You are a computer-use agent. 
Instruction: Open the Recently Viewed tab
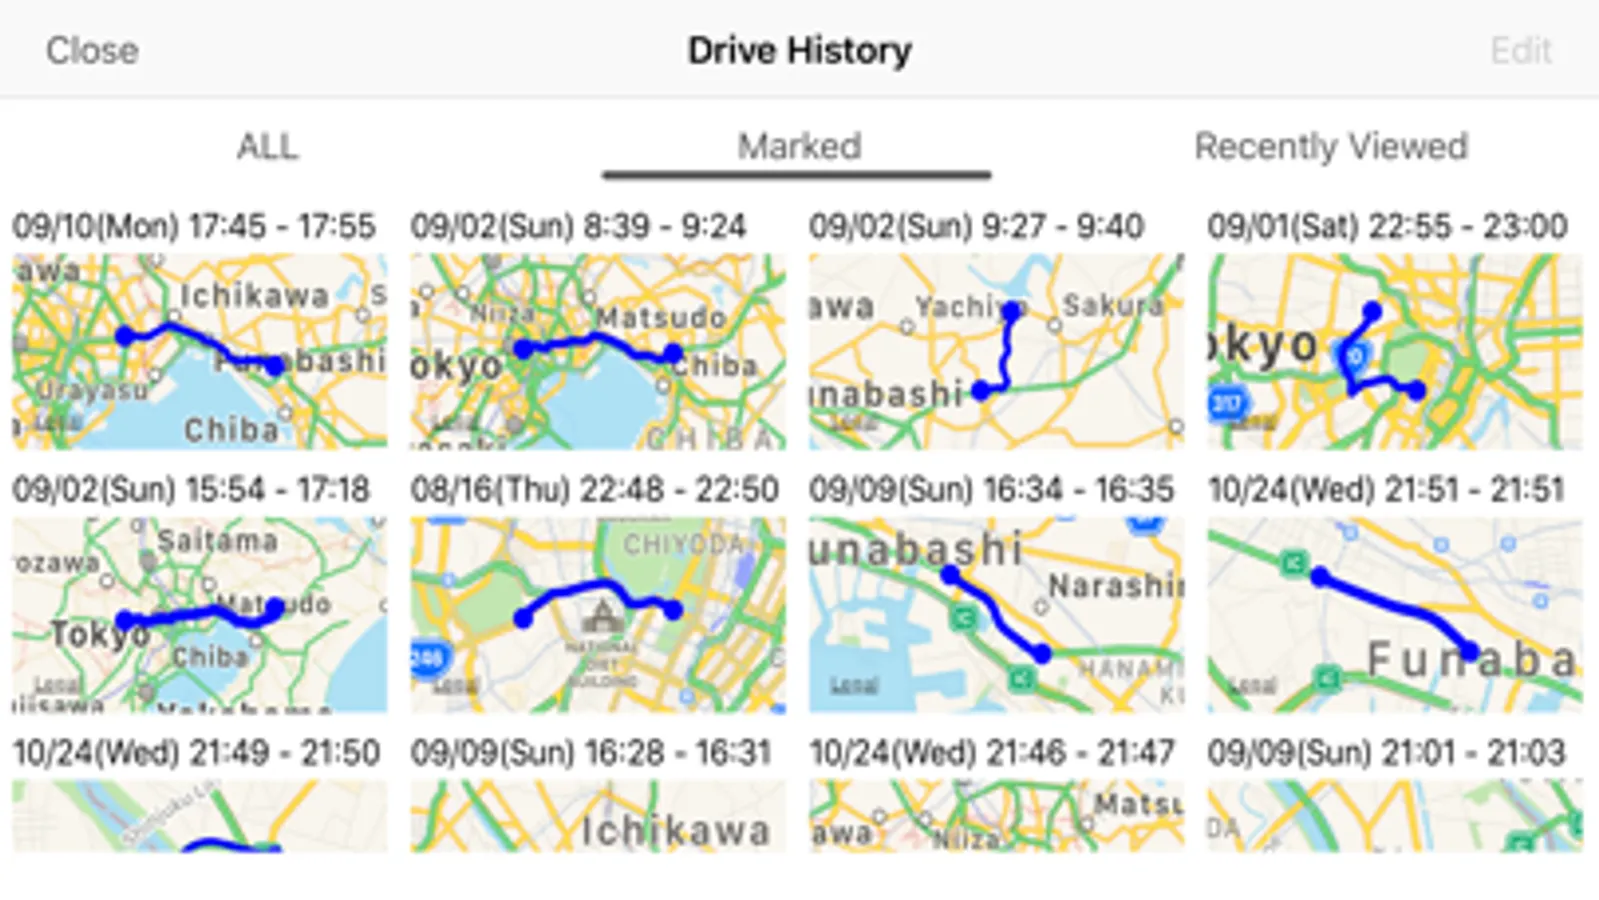[x=1331, y=147]
